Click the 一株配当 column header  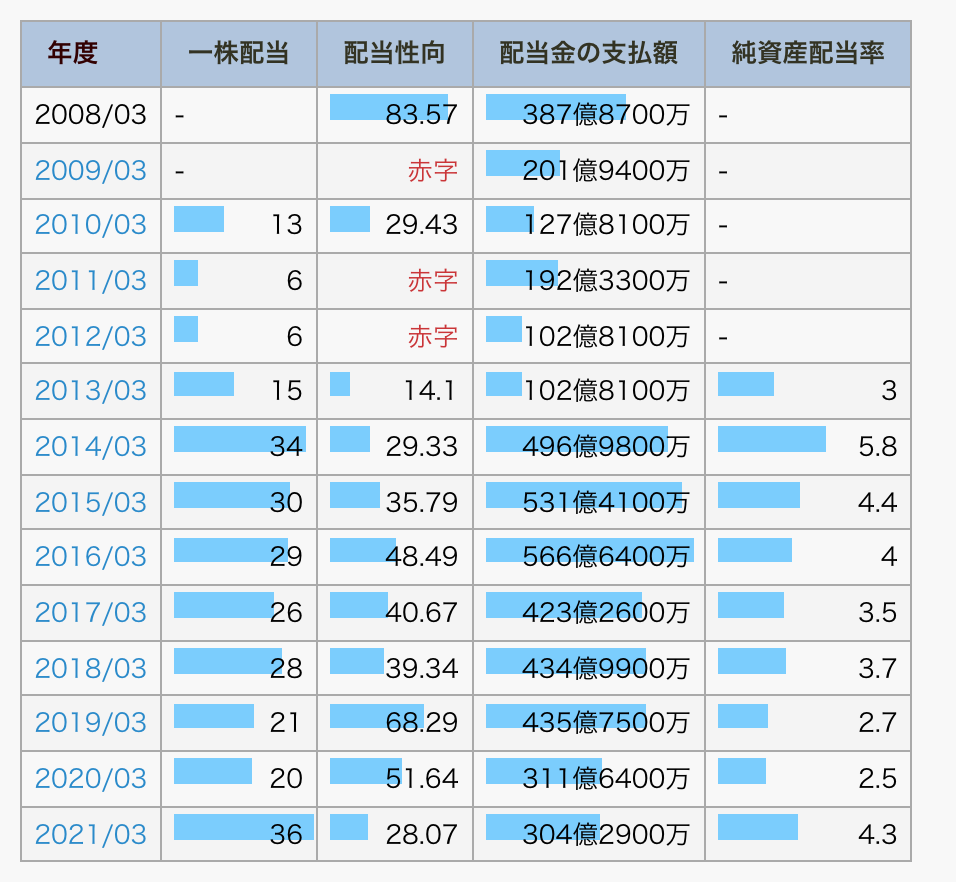click(238, 53)
